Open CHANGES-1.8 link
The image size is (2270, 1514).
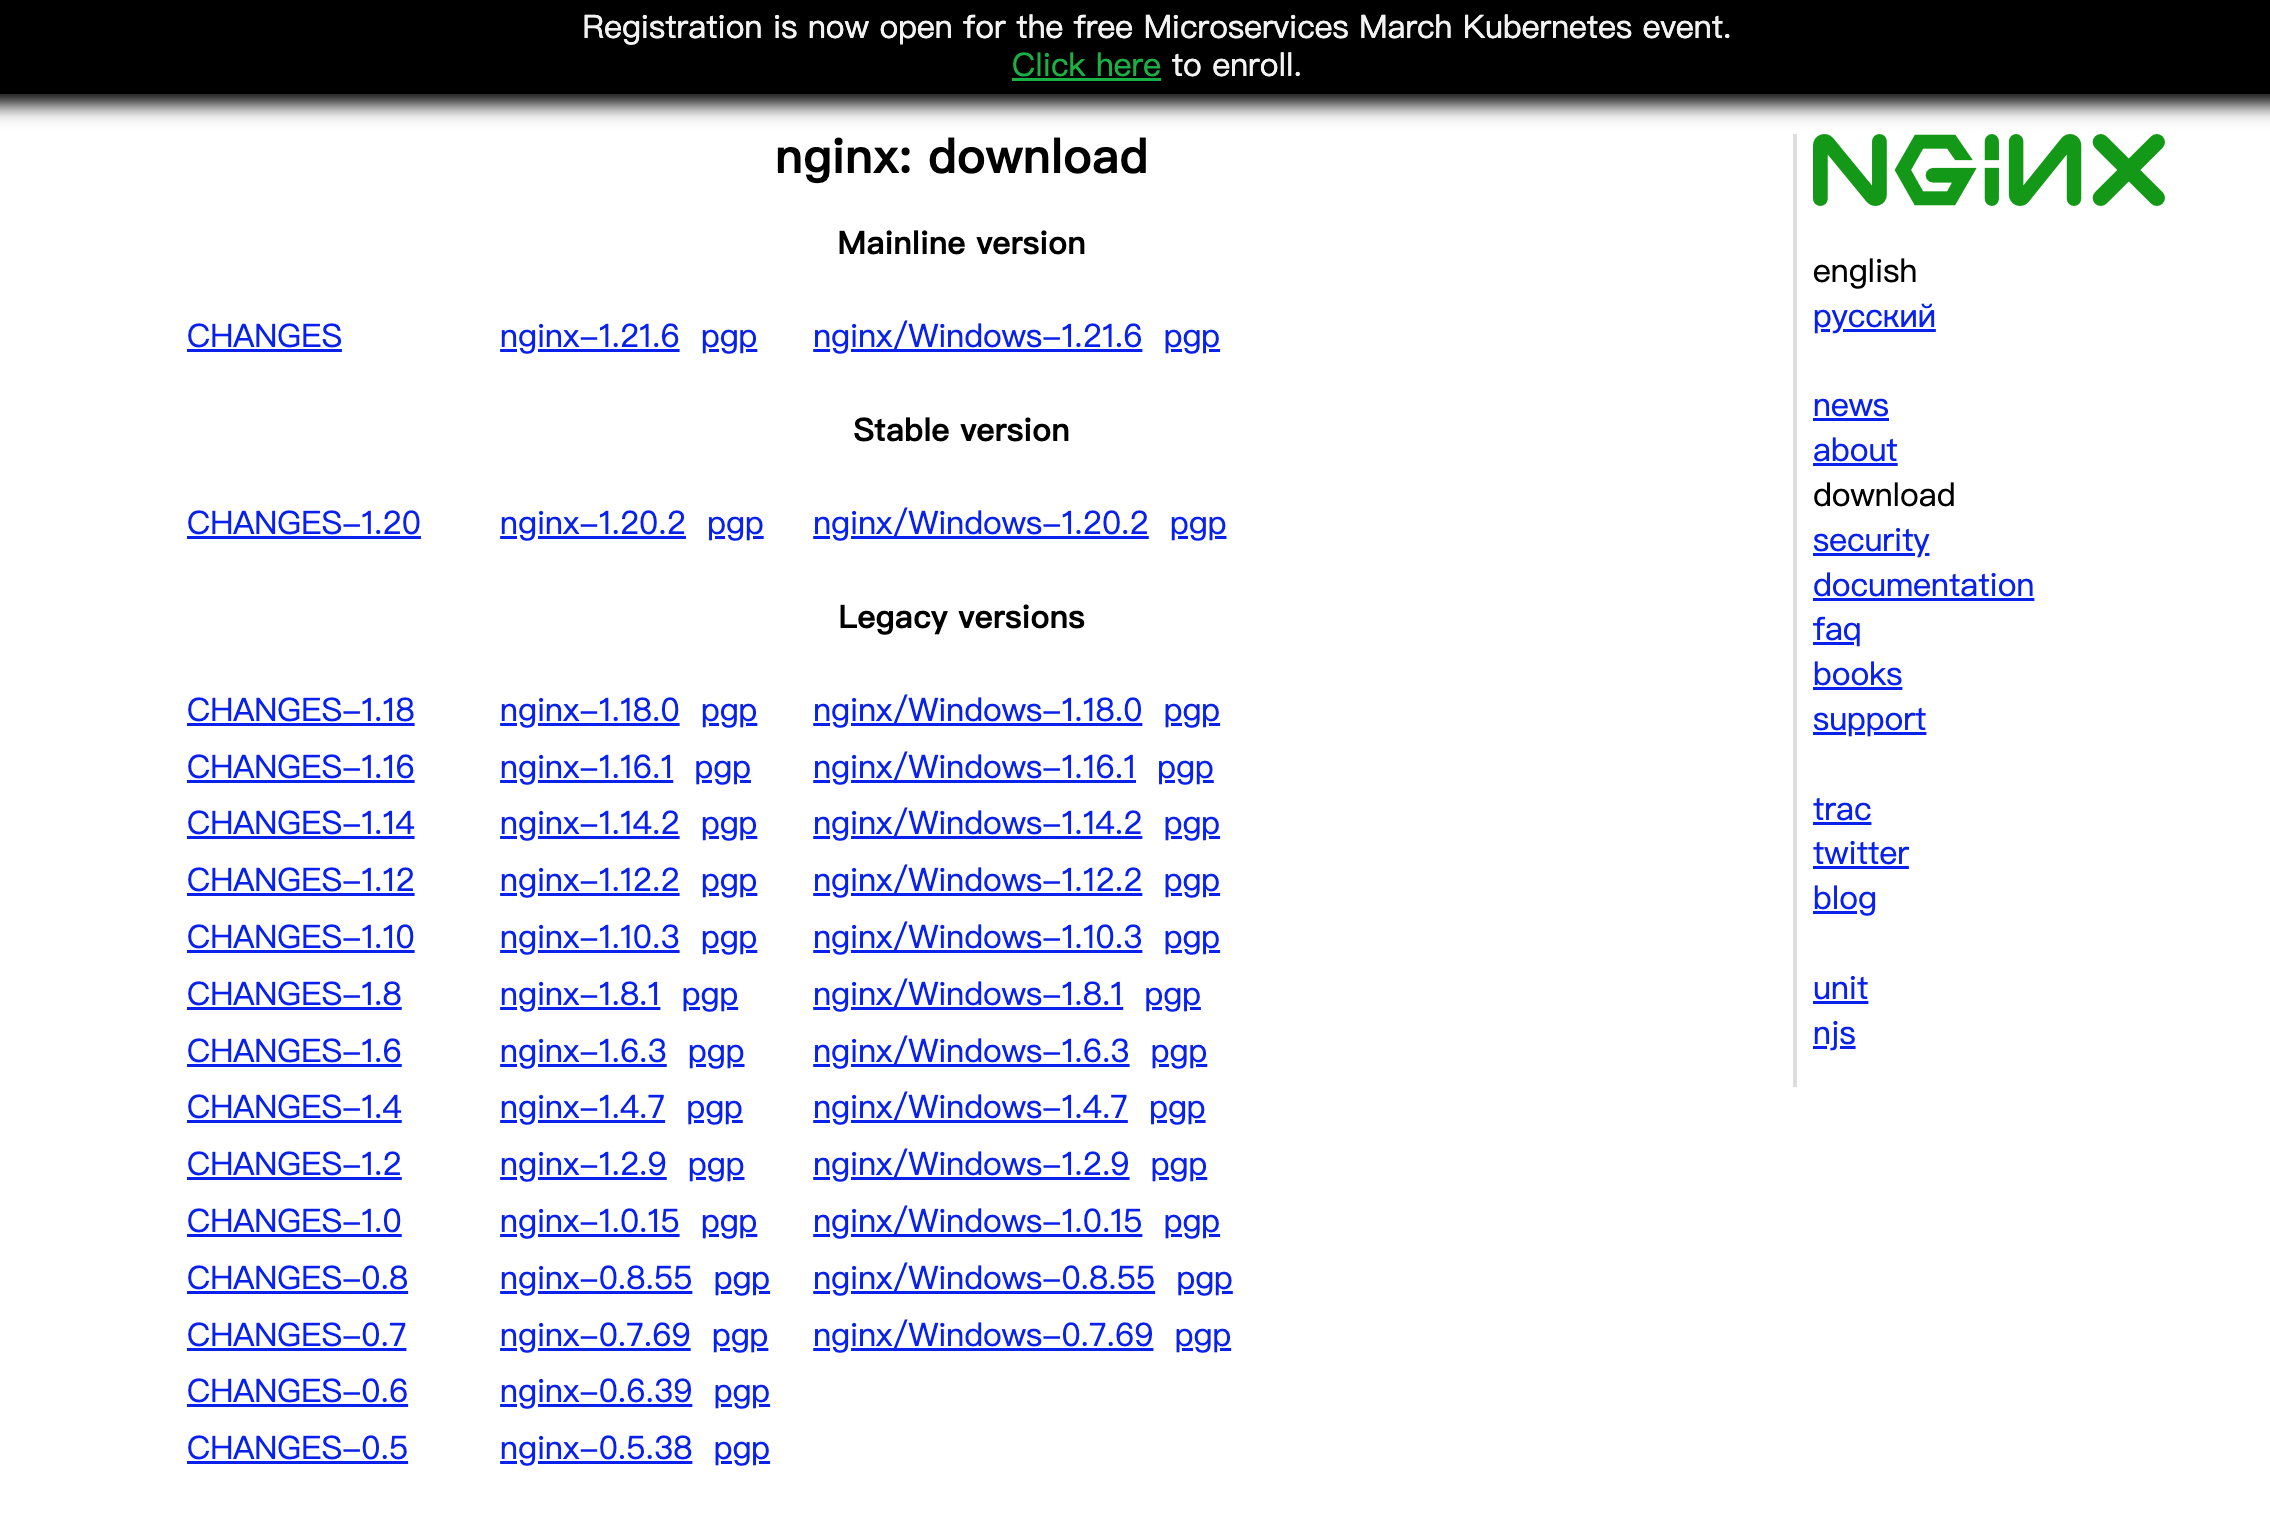tap(294, 994)
